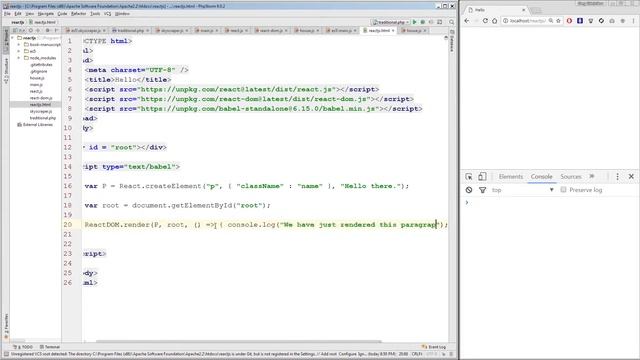
Task: Select traditional.php in project tree
Action: tap(42, 118)
